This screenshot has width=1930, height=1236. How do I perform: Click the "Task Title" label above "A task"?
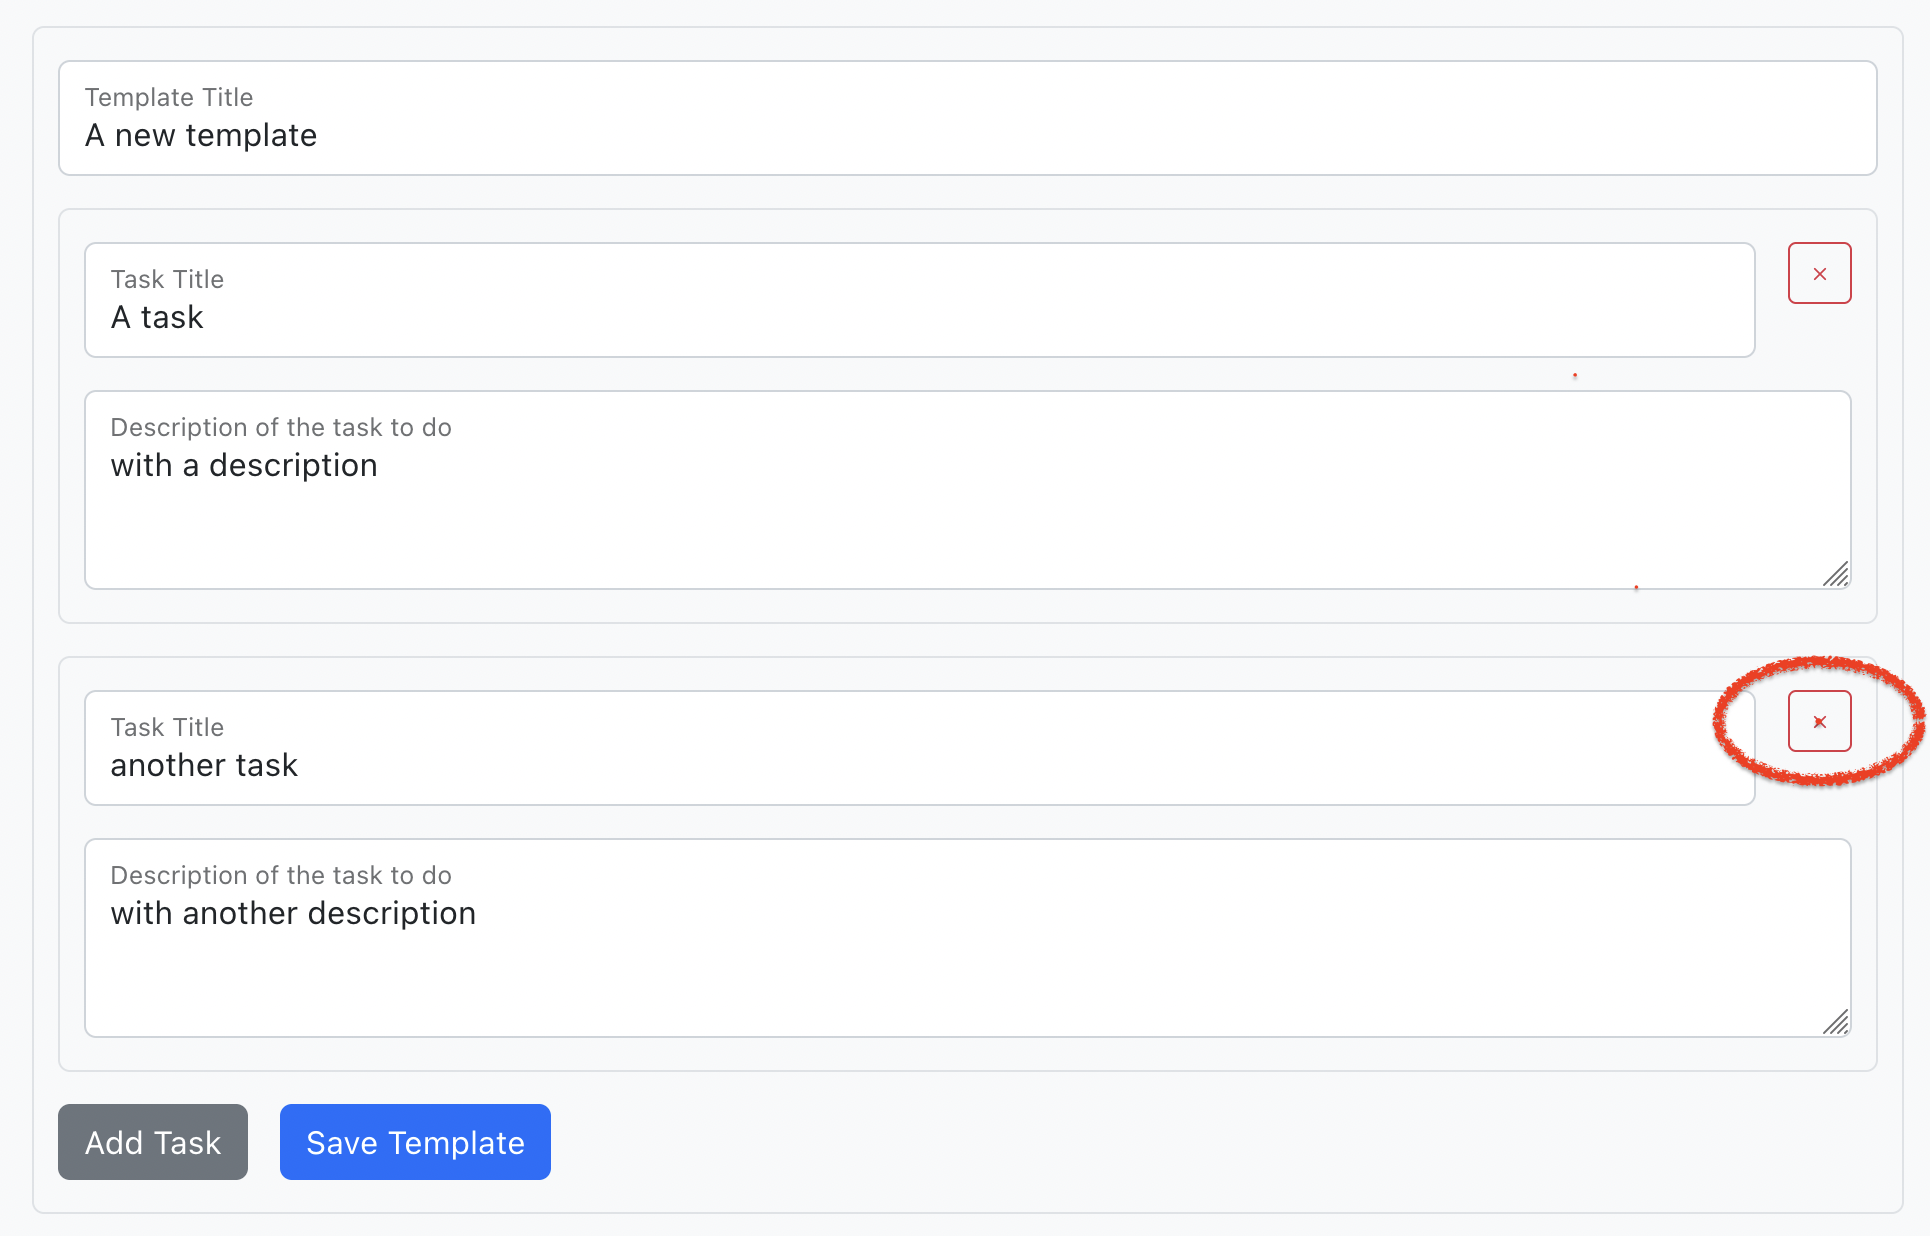tap(167, 279)
